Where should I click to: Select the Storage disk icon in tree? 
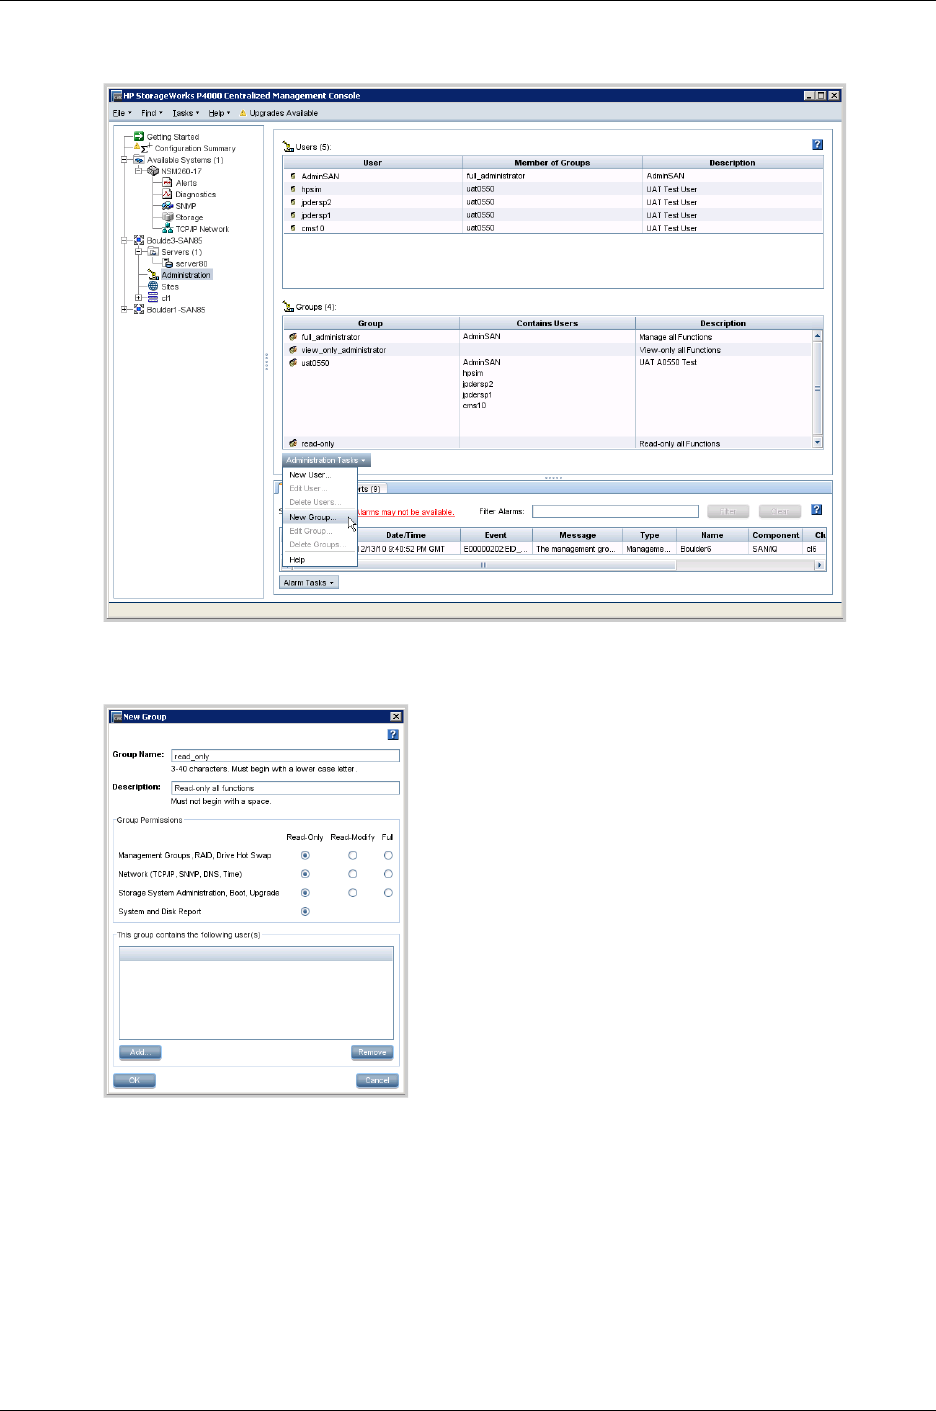pos(168,217)
